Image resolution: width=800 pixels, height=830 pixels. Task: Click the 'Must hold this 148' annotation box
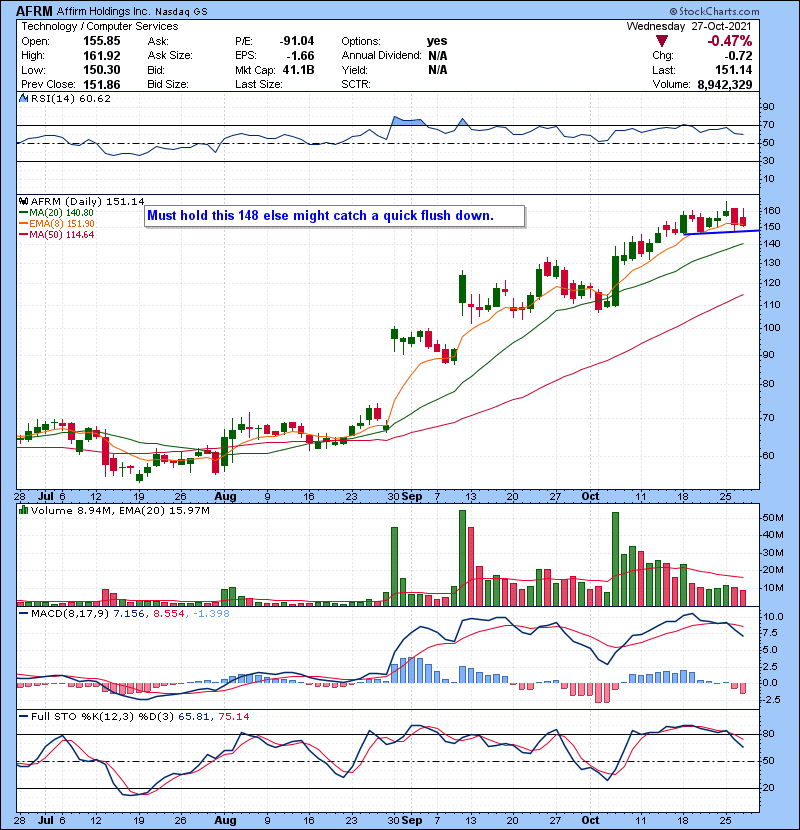(x=335, y=216)
